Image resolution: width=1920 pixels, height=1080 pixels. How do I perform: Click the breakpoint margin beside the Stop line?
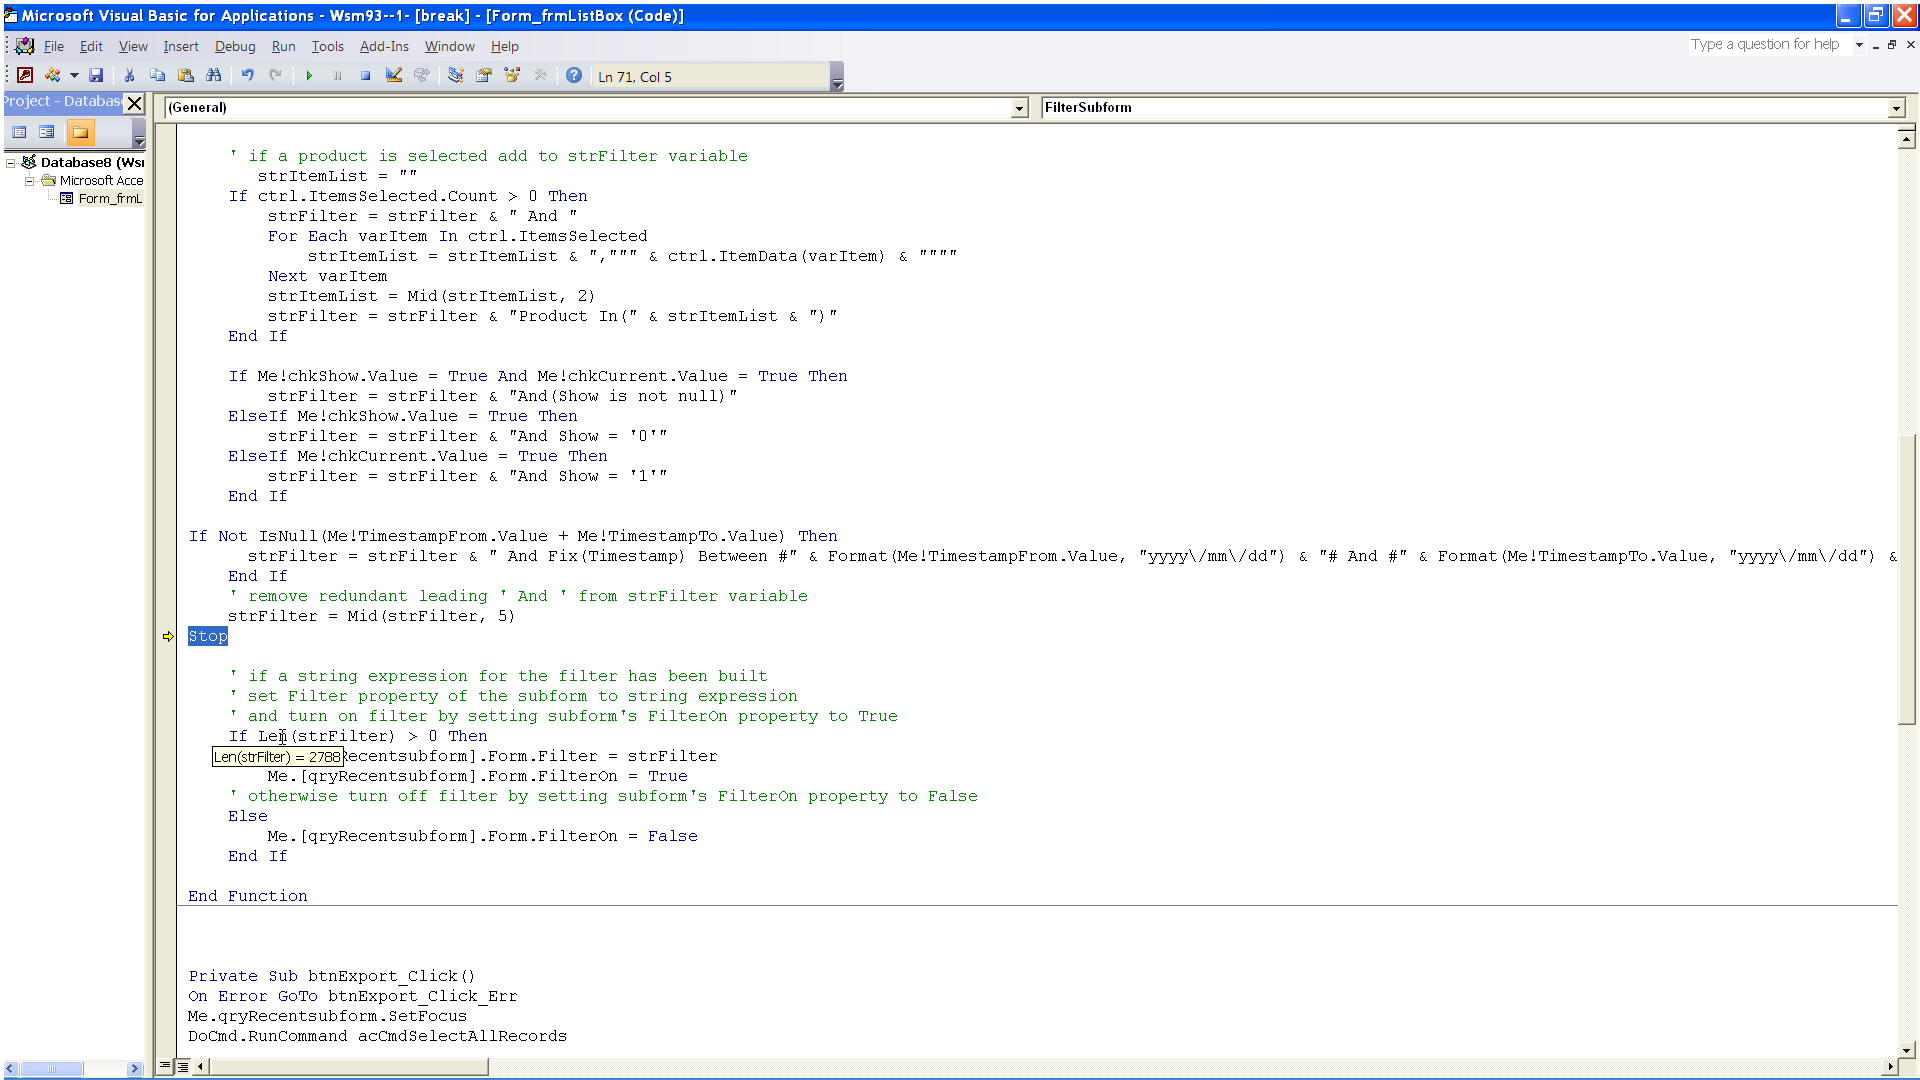tap(168, 636)
